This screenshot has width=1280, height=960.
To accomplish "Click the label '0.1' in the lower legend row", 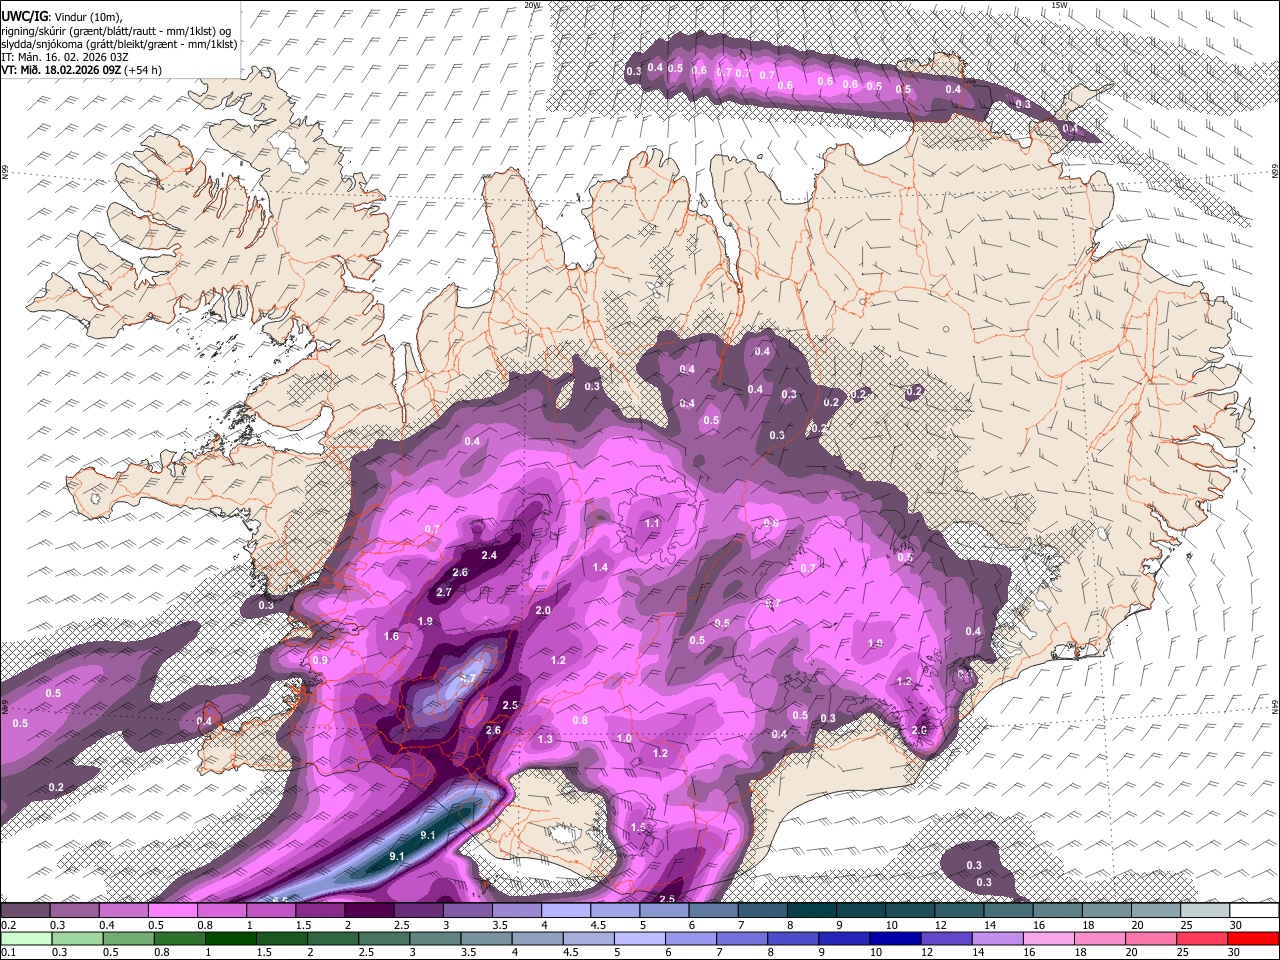I will click(x=8, y=953).
